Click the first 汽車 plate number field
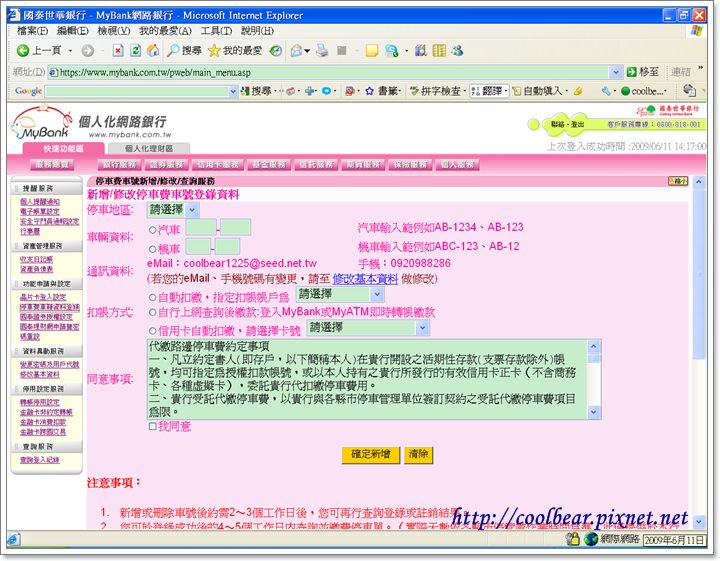 201,227
